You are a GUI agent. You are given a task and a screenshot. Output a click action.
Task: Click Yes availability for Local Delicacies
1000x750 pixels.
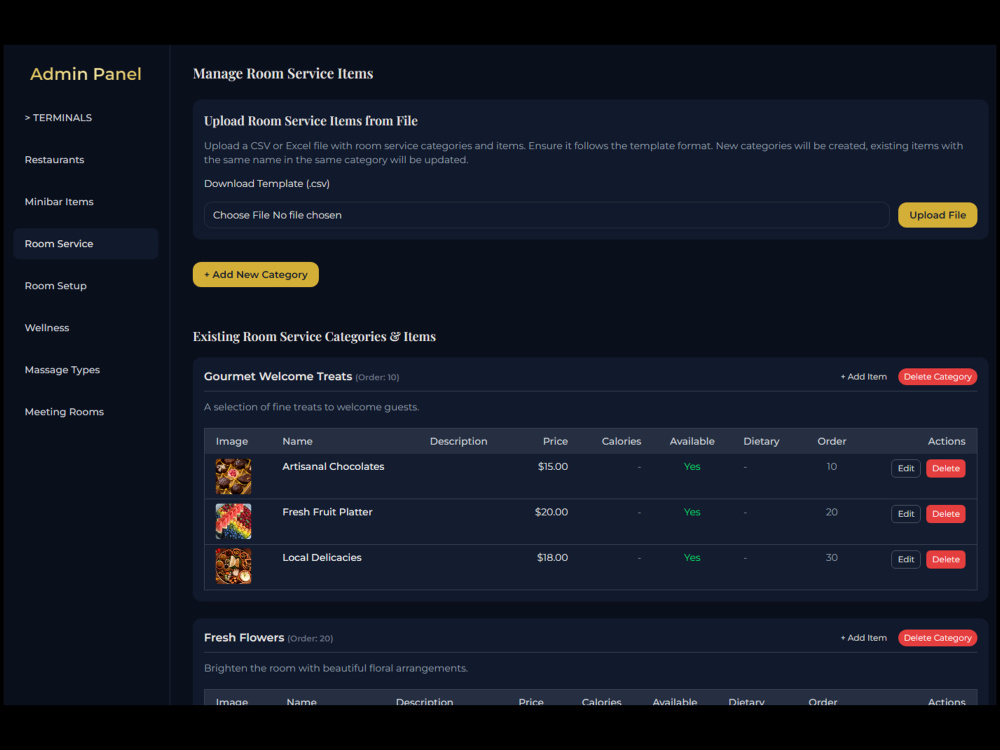[692, 557]
